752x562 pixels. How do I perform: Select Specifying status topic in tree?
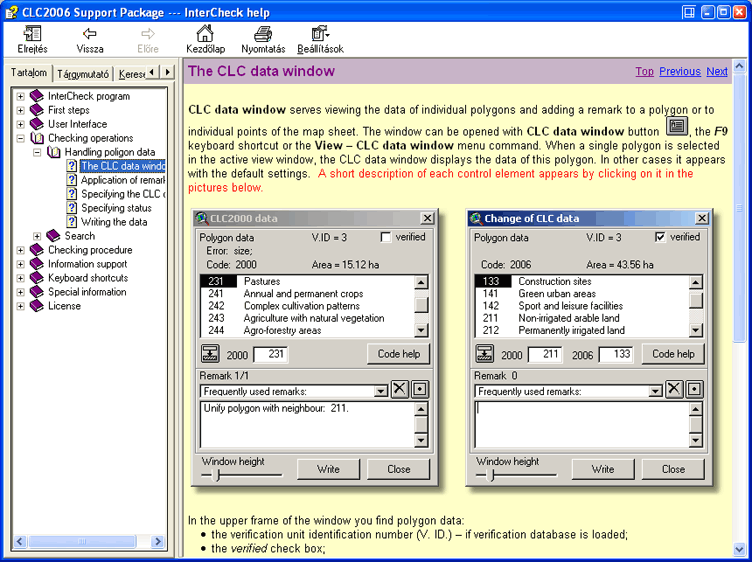116,208
